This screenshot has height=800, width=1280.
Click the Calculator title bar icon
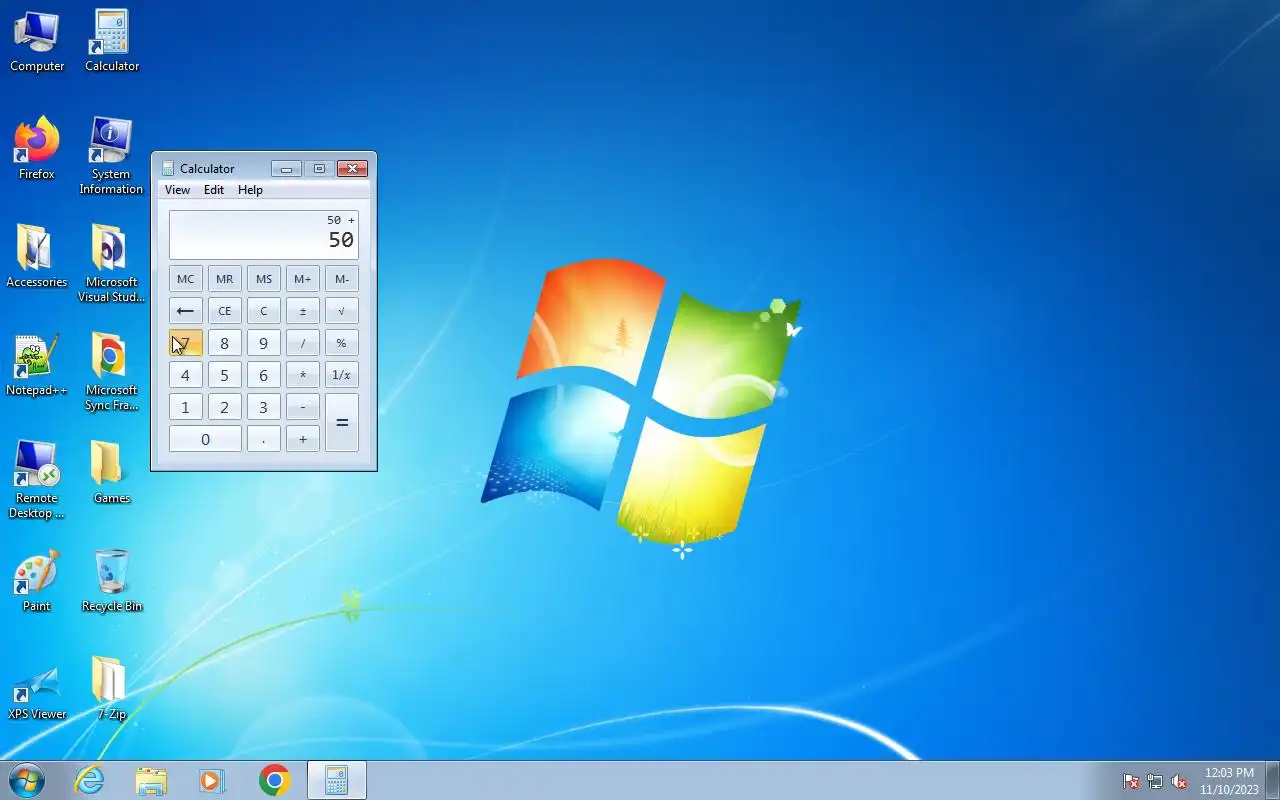tap(167, 168)
